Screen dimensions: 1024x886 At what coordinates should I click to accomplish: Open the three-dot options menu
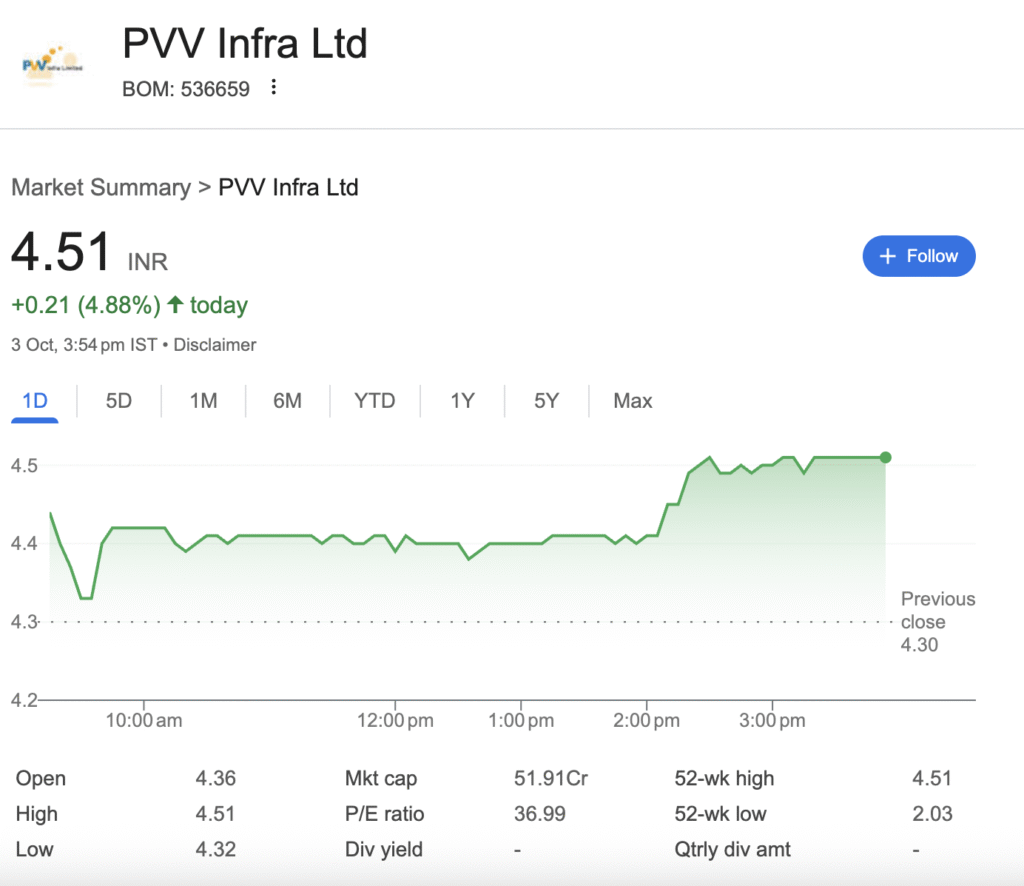[273, 88]
